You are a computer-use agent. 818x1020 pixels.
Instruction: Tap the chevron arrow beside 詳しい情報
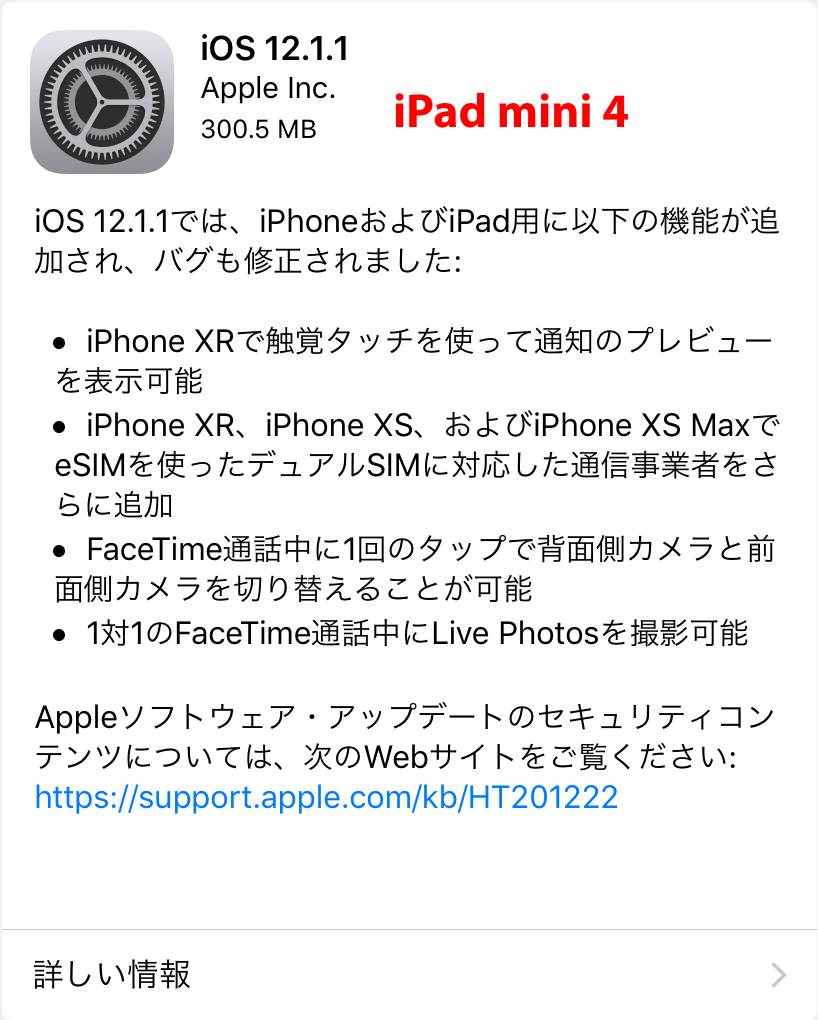(x=778, y=974)
